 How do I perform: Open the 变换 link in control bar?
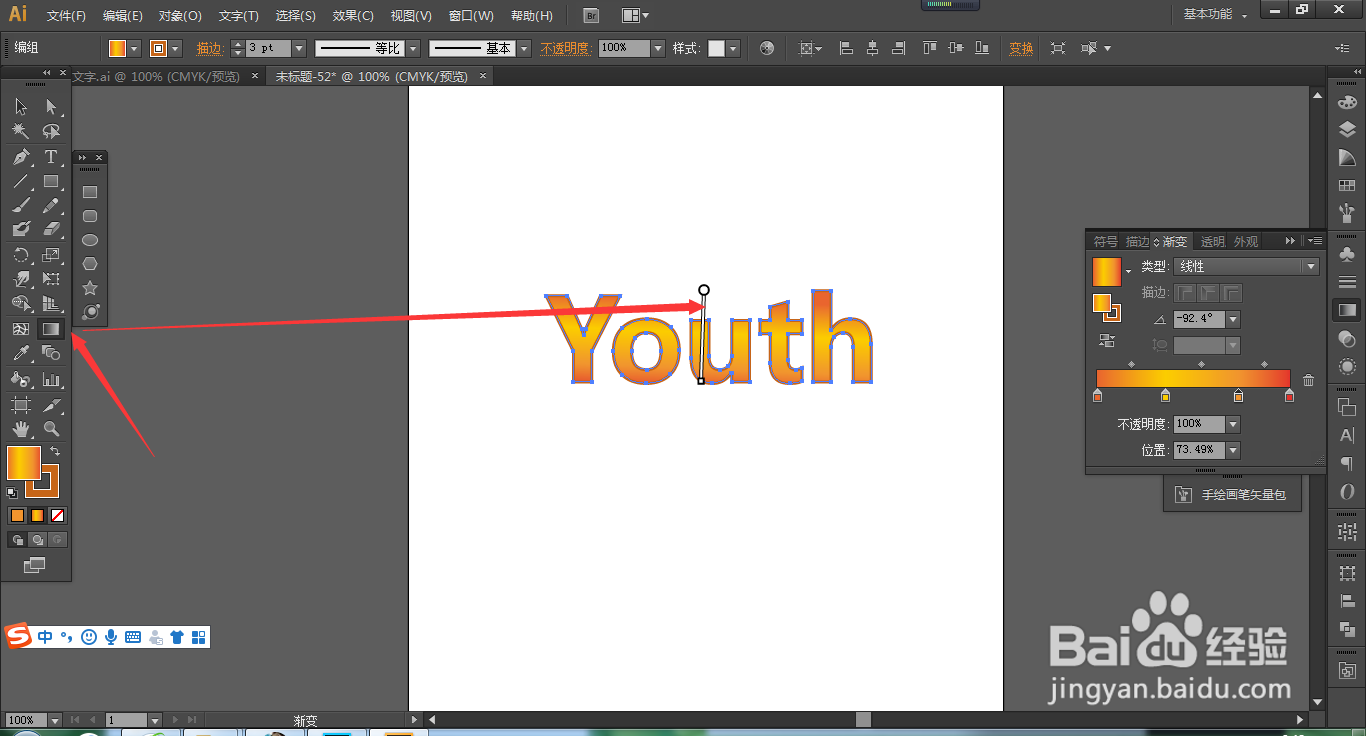pyautogui.click(x=1021, y=48)
